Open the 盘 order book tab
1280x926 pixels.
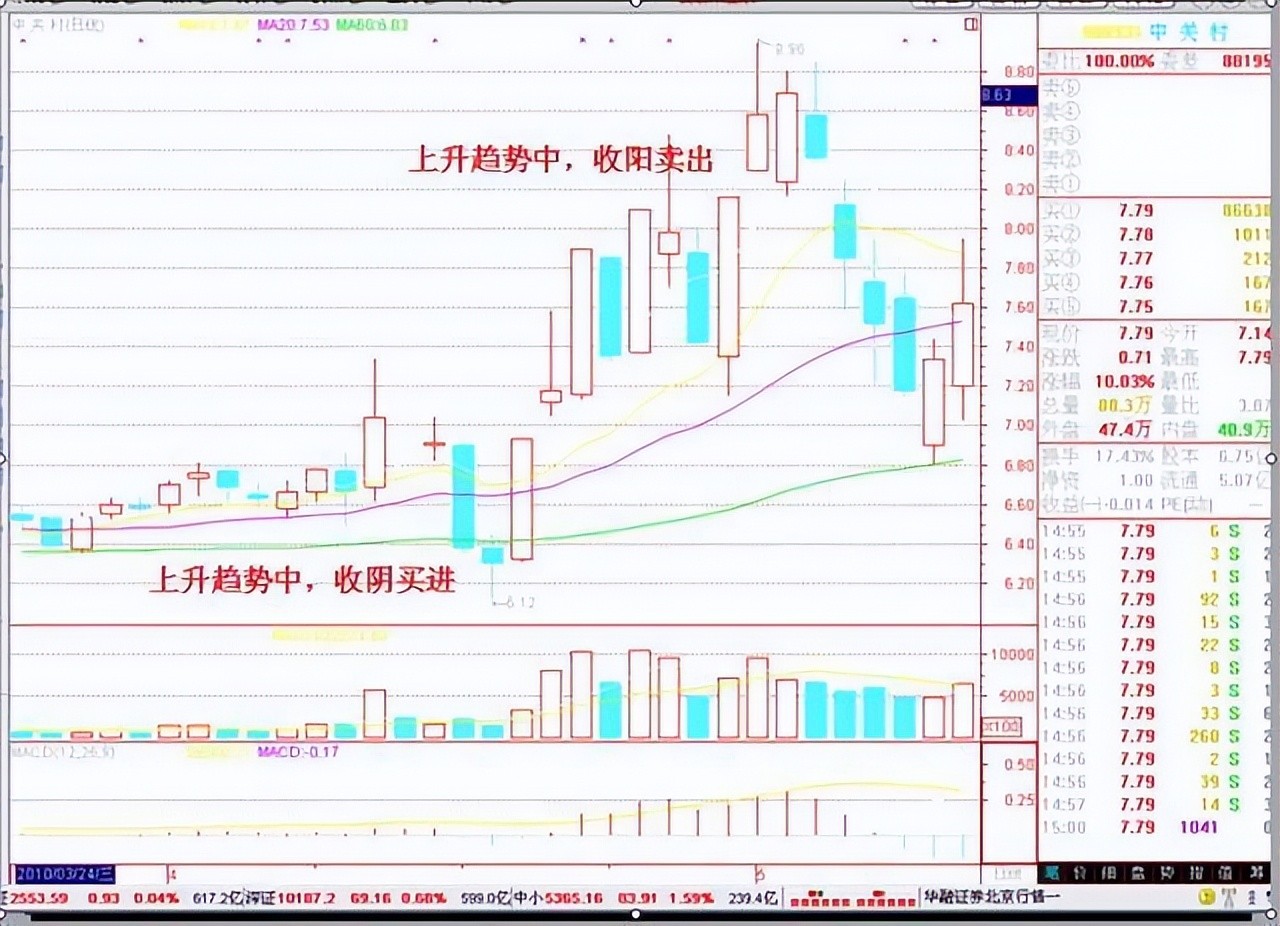pyautogui.click(x=1137, y=872)
